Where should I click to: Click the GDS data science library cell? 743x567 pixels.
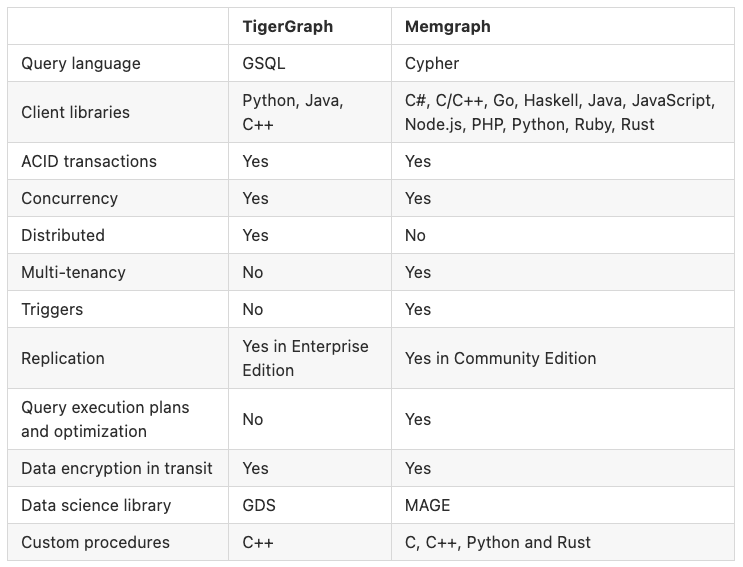click(259, 505)
